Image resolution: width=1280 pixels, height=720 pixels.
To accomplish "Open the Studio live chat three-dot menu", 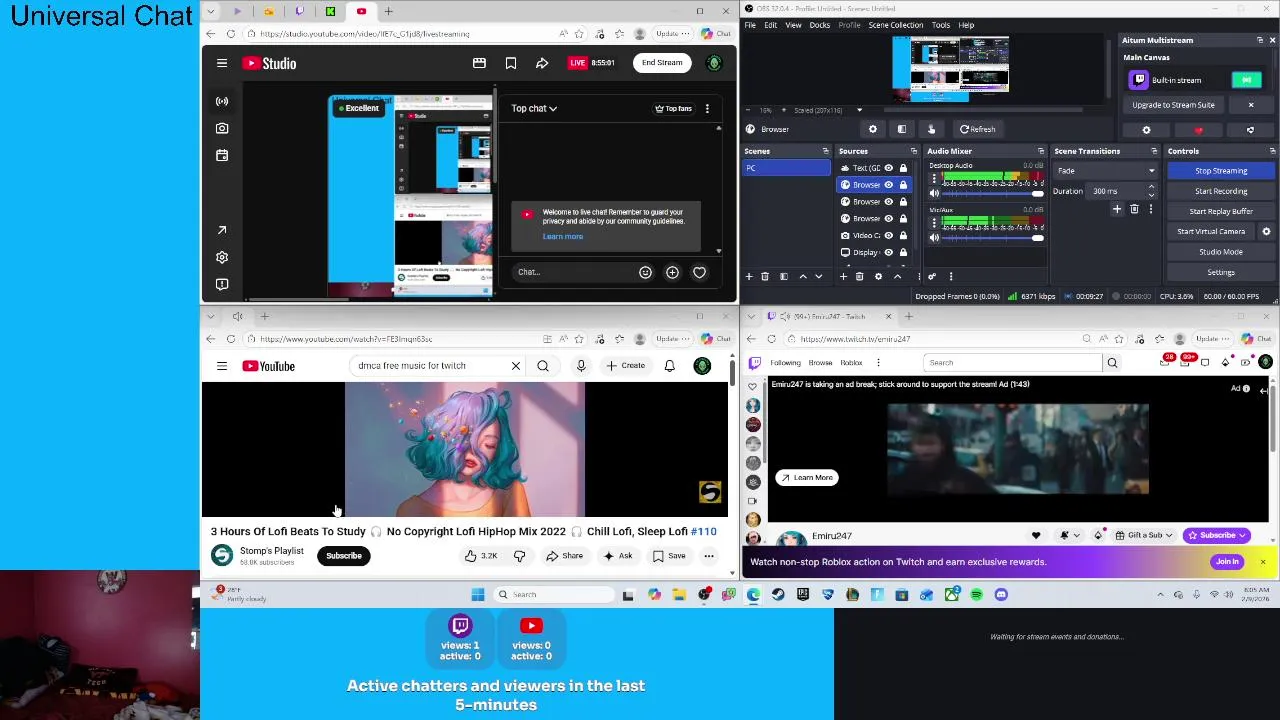I will (x=707, y=108).
